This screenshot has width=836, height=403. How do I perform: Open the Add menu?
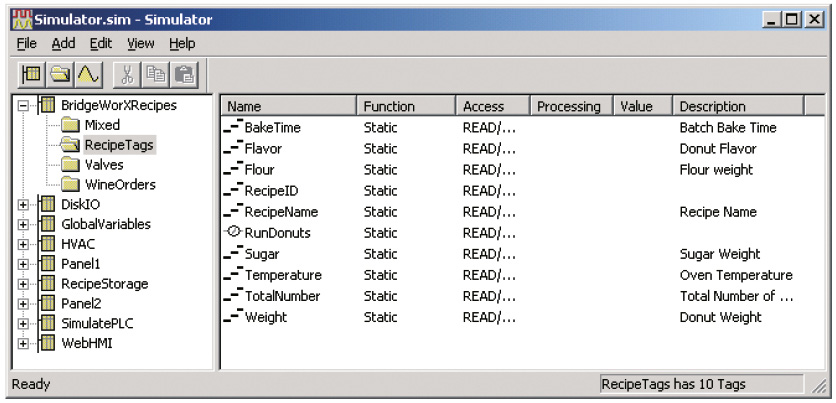pyautogui.click(x=63, y=43)
